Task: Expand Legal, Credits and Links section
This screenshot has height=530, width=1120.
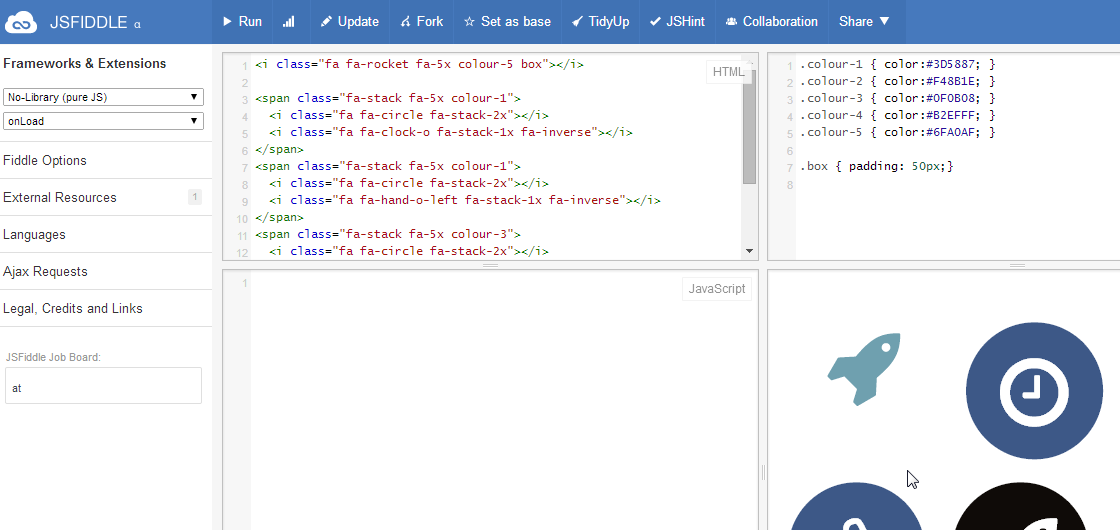Action: (106, 309)
